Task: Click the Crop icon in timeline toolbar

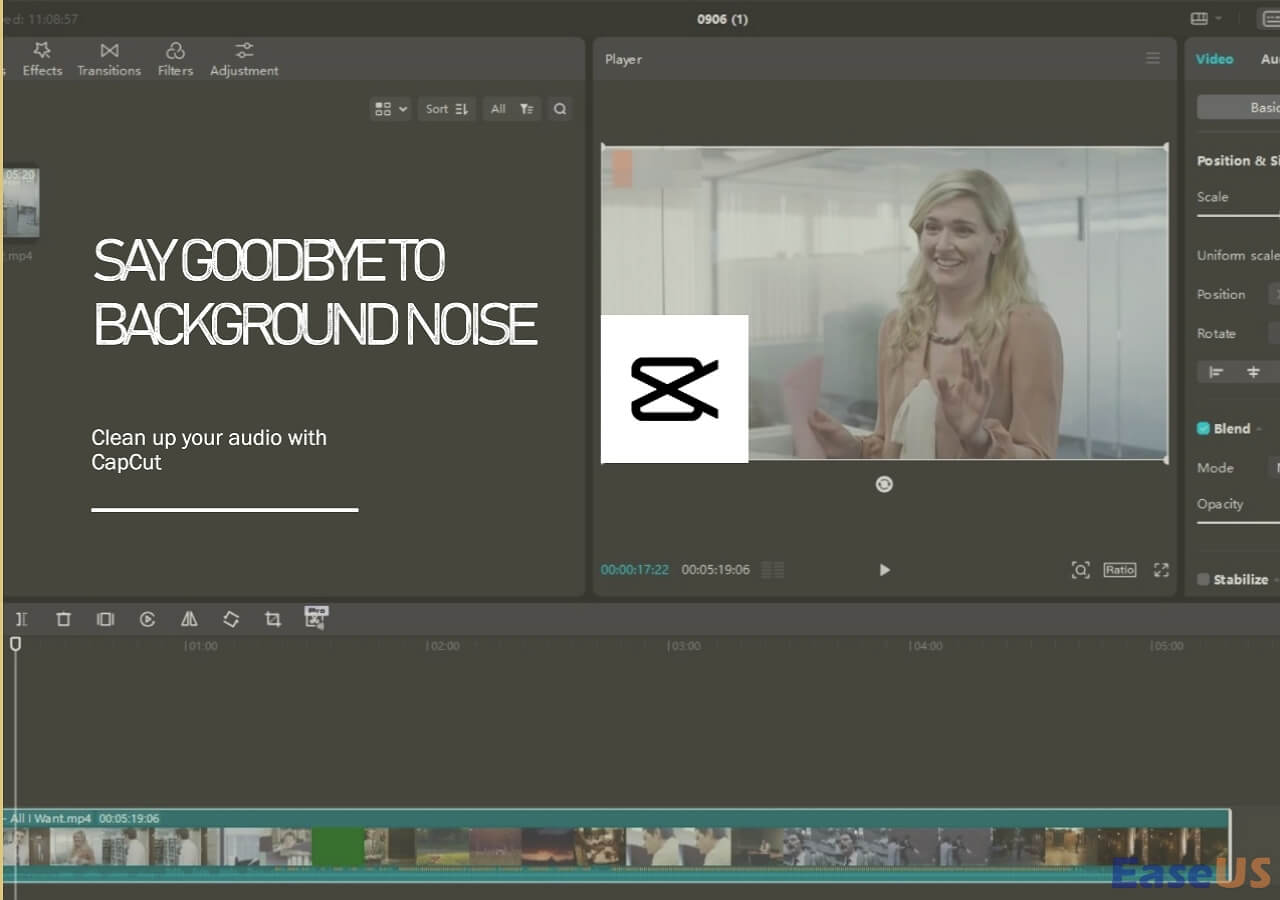Action: click(x=272, y=619)
